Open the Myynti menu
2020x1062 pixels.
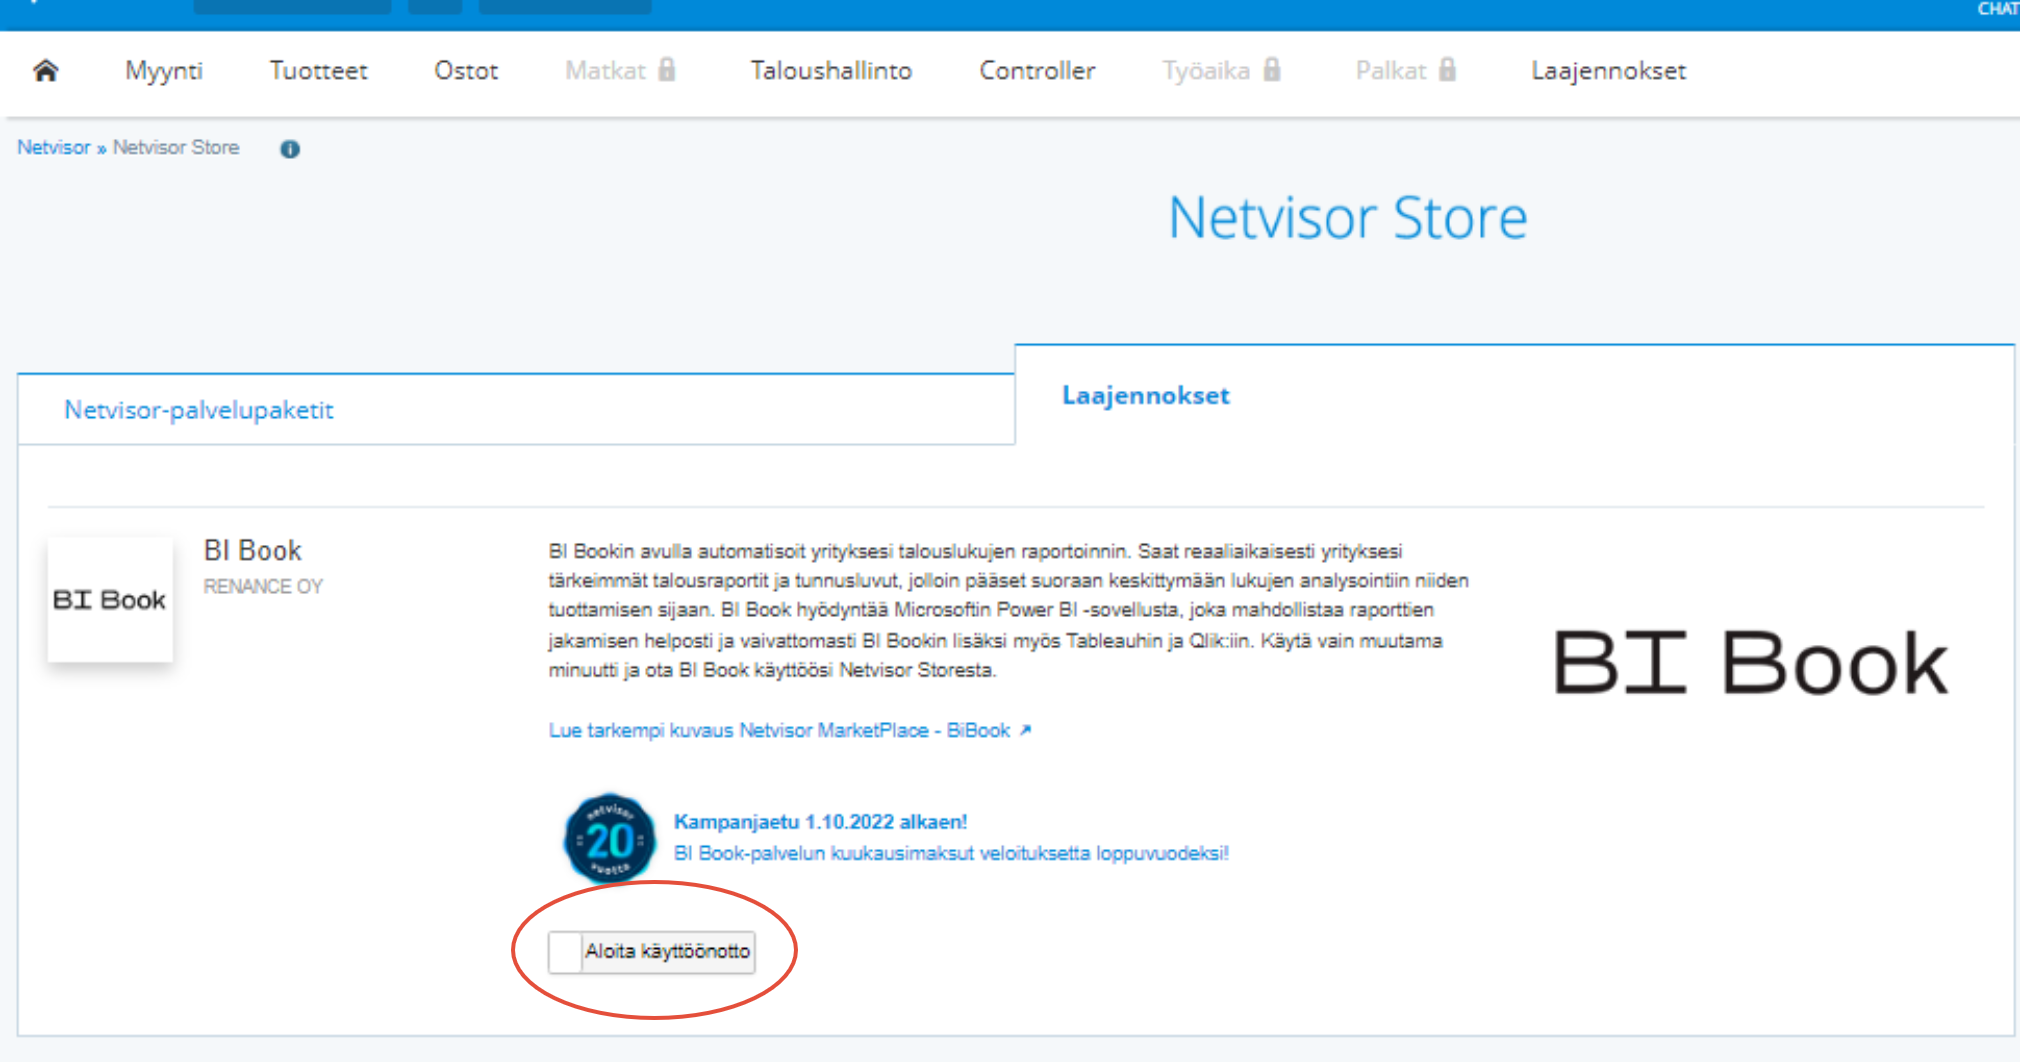pos(164,71)
